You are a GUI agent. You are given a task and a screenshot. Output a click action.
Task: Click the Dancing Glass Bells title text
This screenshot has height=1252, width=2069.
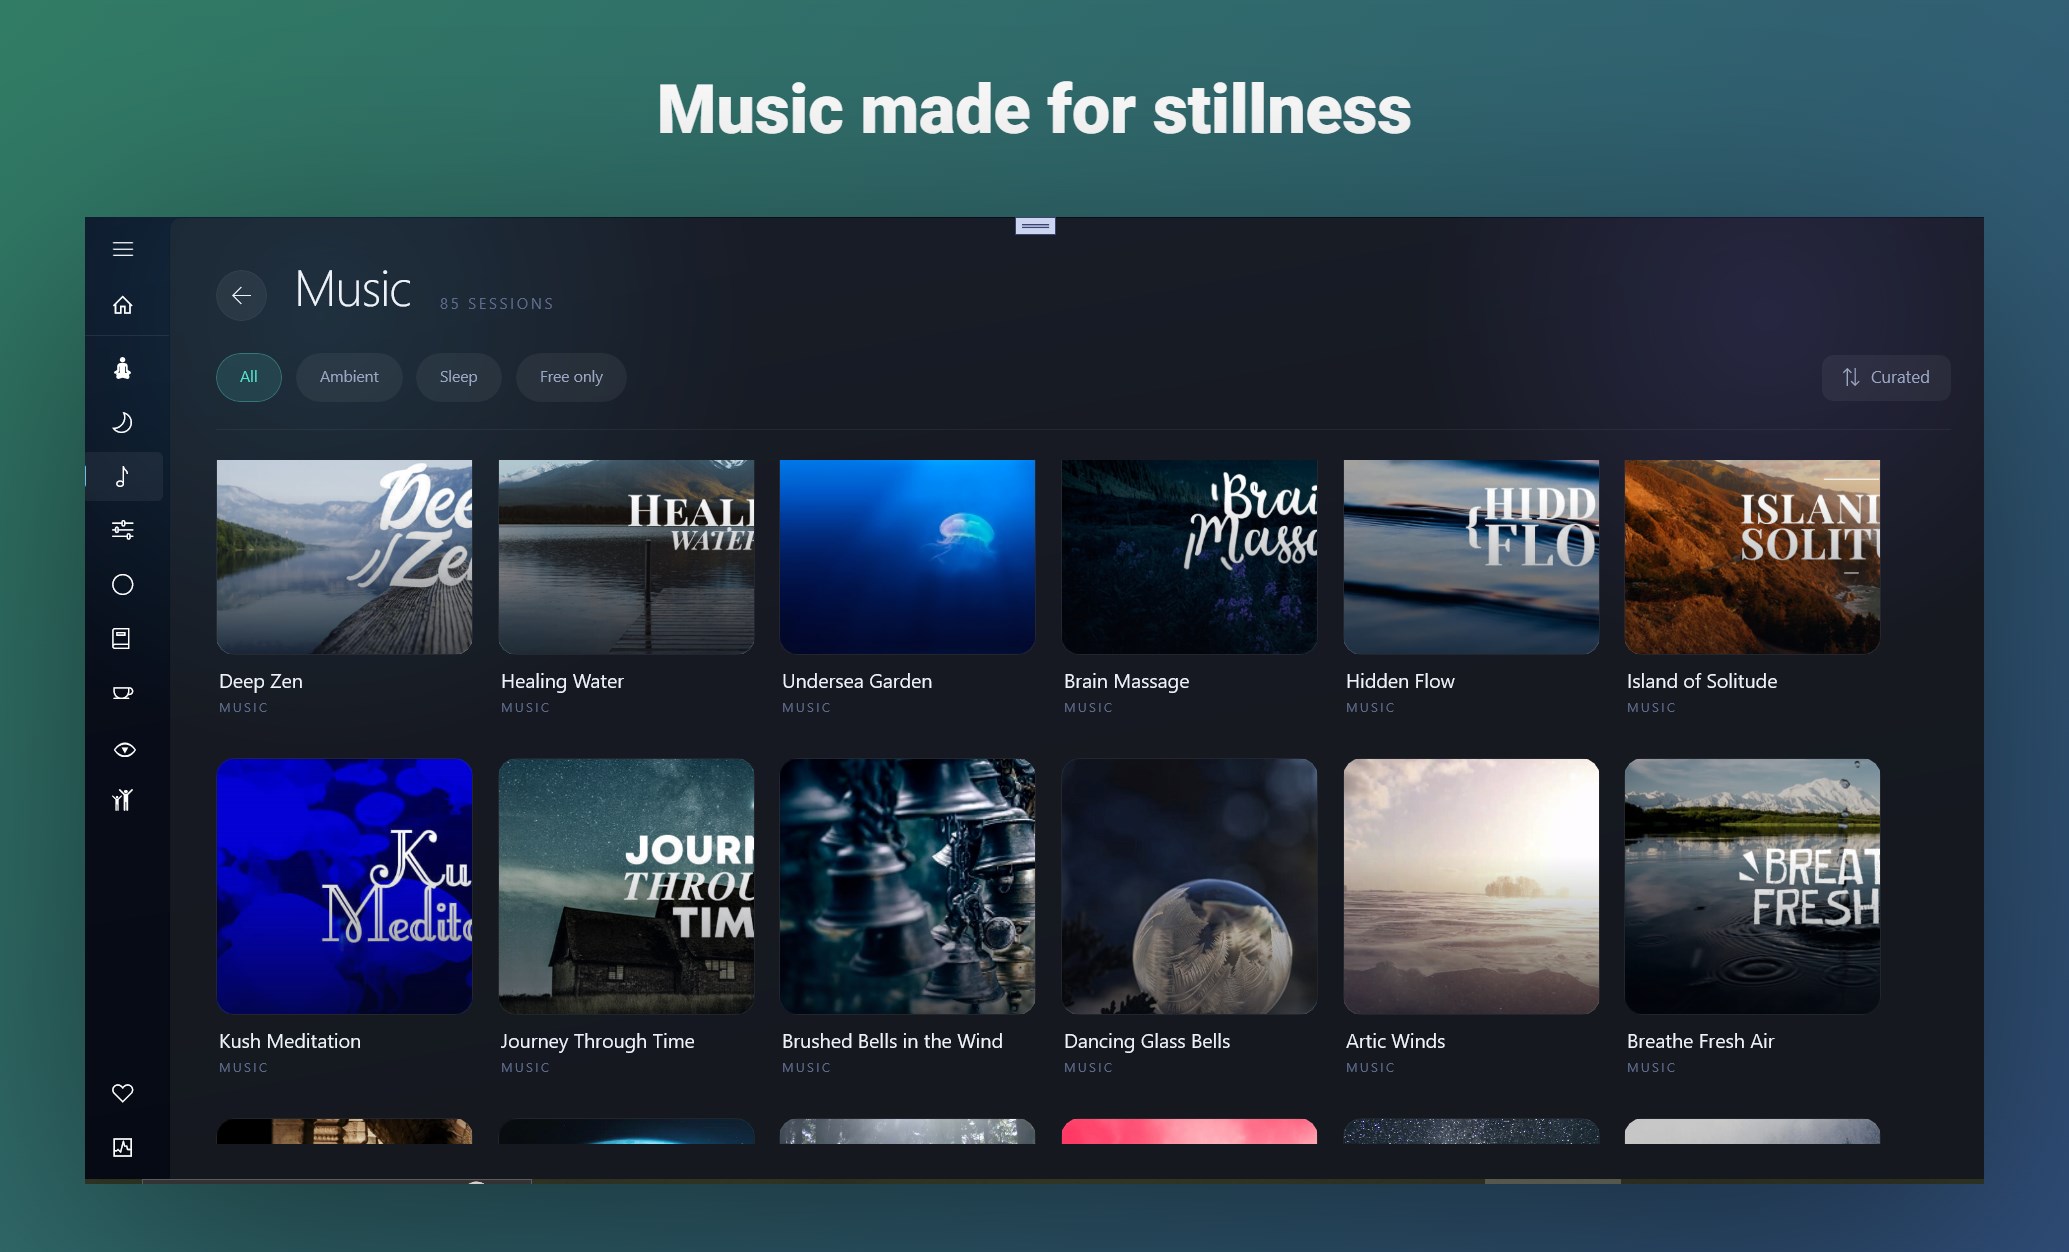click(1147, 1041)
